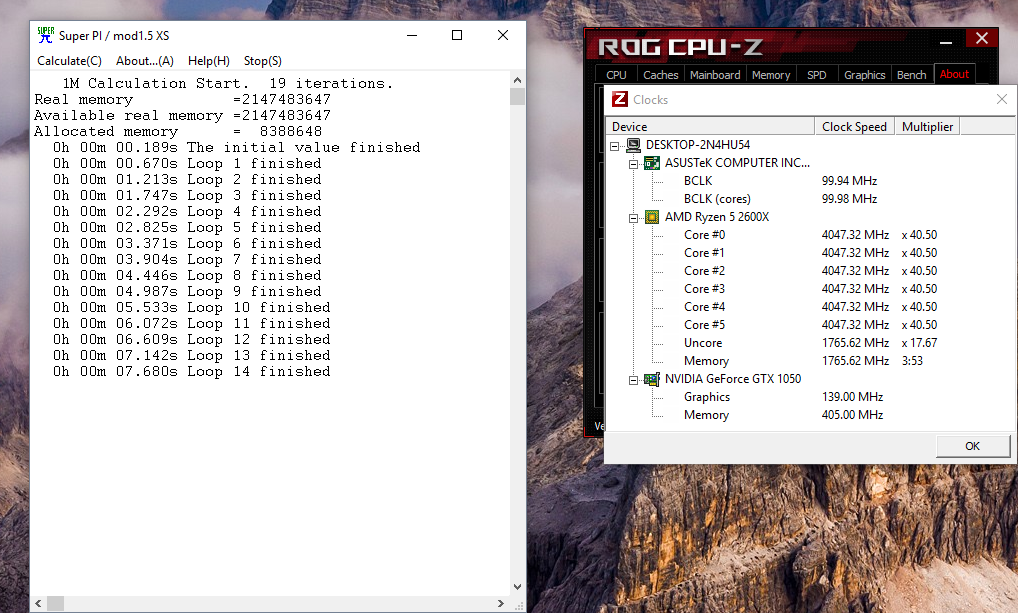Switch to the Caches tab in ROG CPU-Z
1018x613 pixels.
[x=660, y=75]
